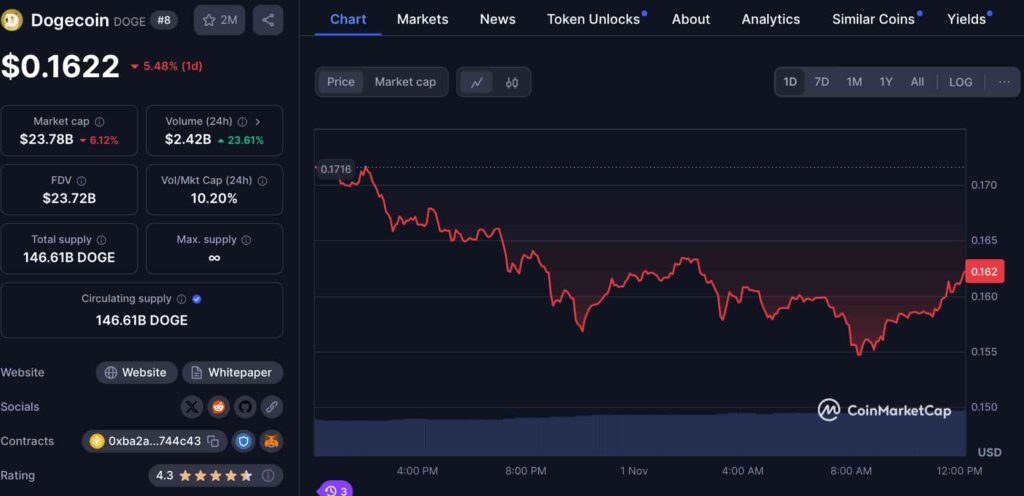
Task: Open Total supply info icon
Action: (x=101, y=240)
